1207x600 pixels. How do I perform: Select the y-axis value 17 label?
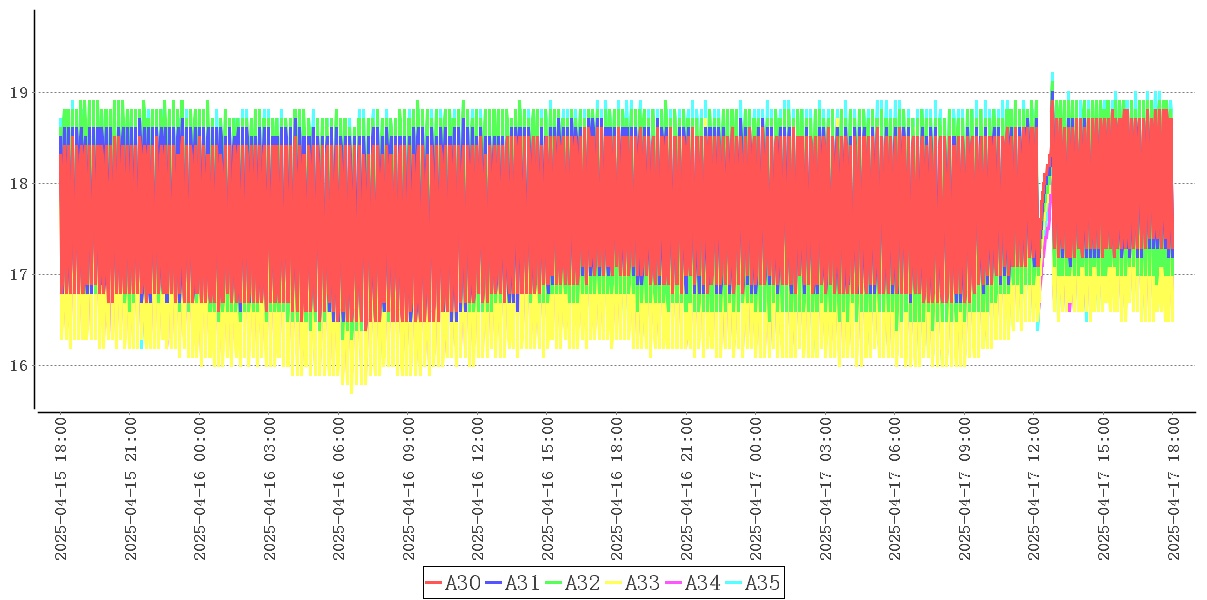coord(18,275)
